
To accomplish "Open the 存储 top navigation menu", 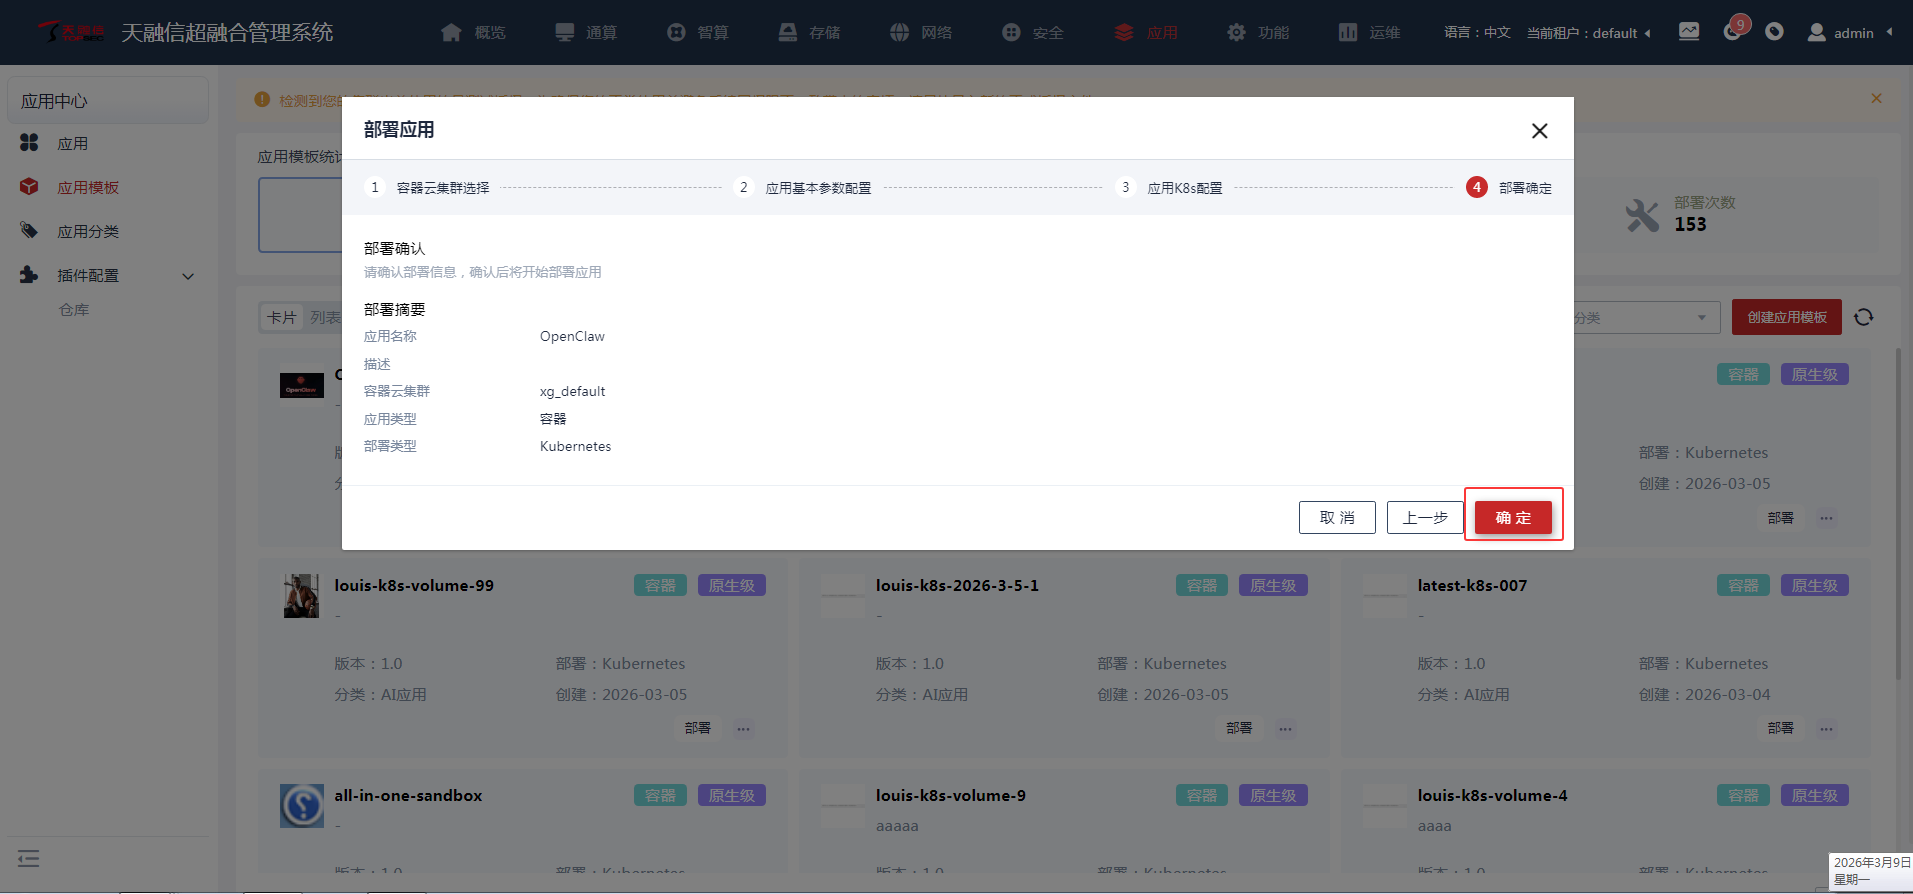I will coord(810,33).
